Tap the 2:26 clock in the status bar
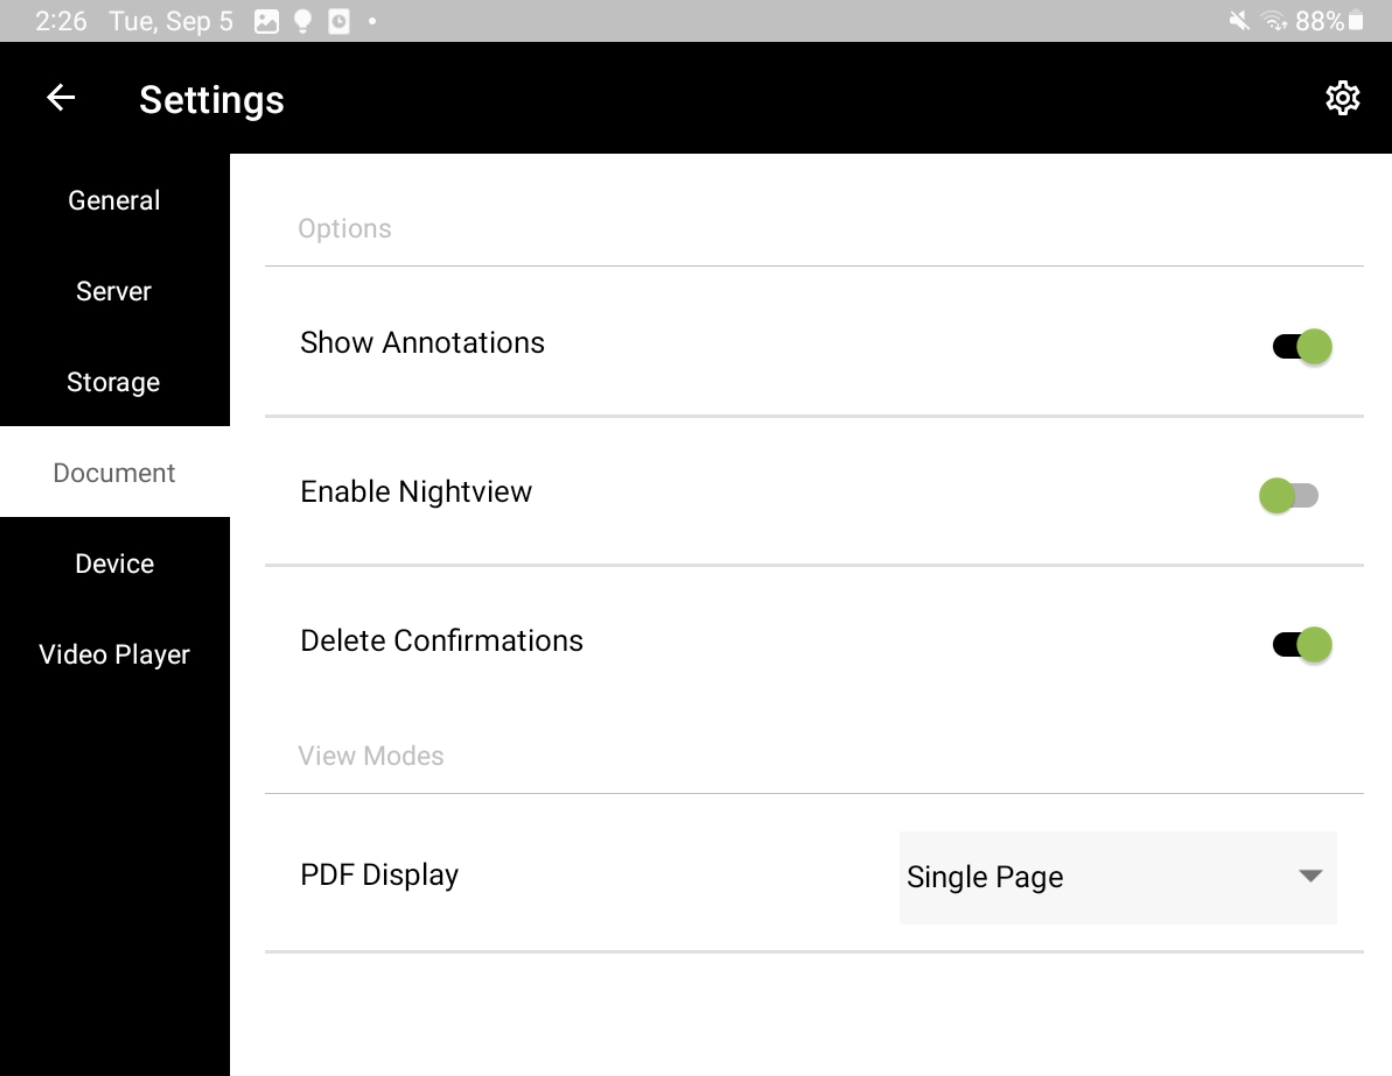The width and height of the screenshot is (1392, 1076). click(x=61, y=21)
